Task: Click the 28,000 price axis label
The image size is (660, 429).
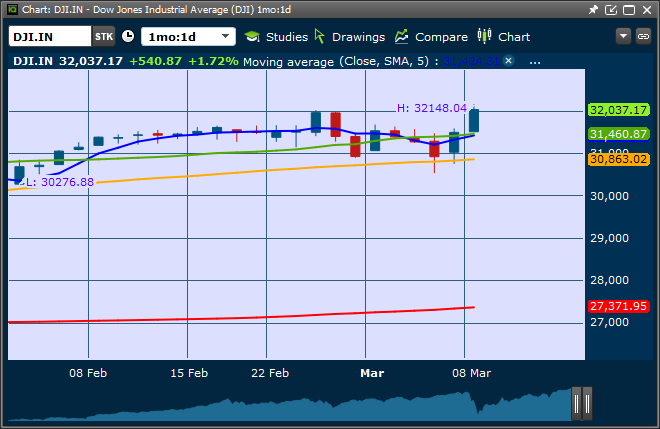Action: click(x=609, y=280)
